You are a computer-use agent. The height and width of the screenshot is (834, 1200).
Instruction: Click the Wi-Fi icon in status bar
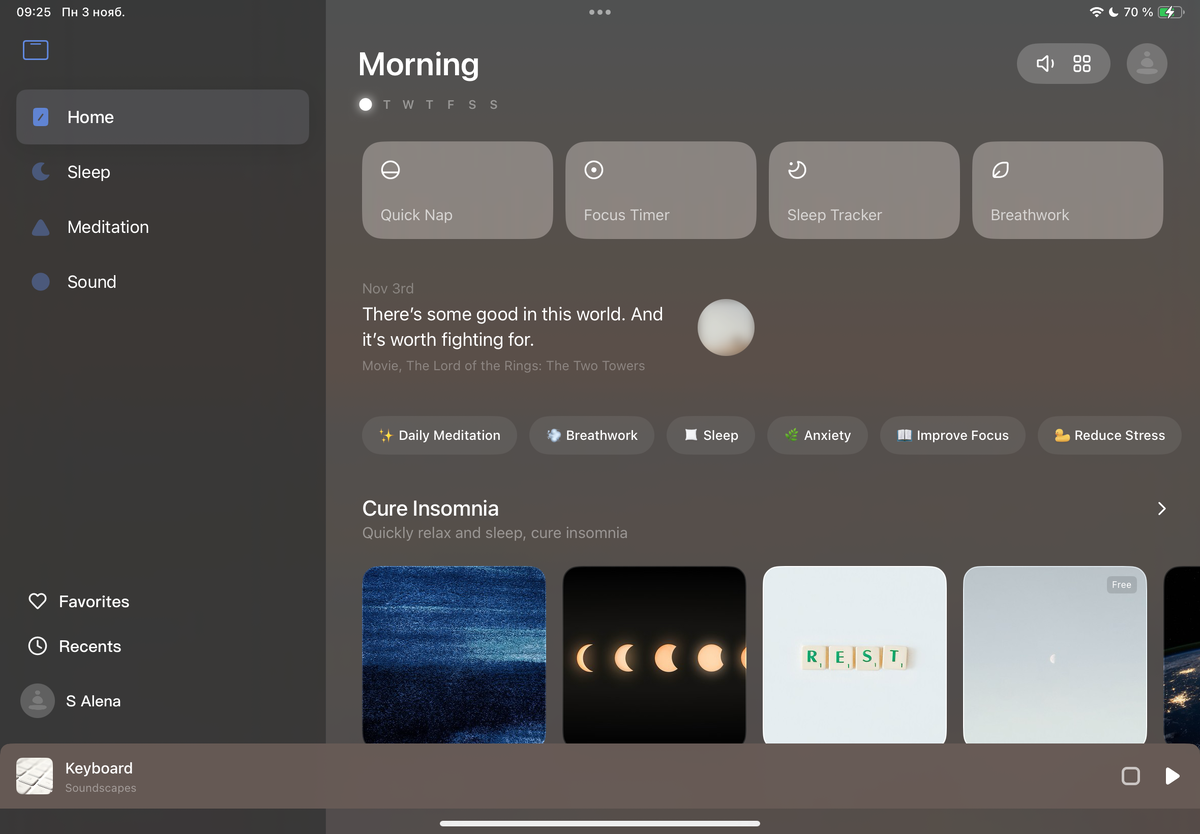[x=1097, y=12]
